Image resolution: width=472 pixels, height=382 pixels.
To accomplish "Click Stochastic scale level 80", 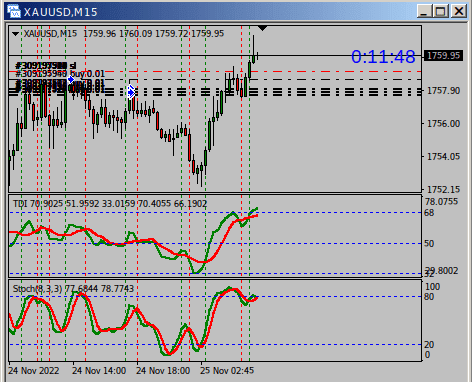I will pyautogui.click(x=429, y=297).
